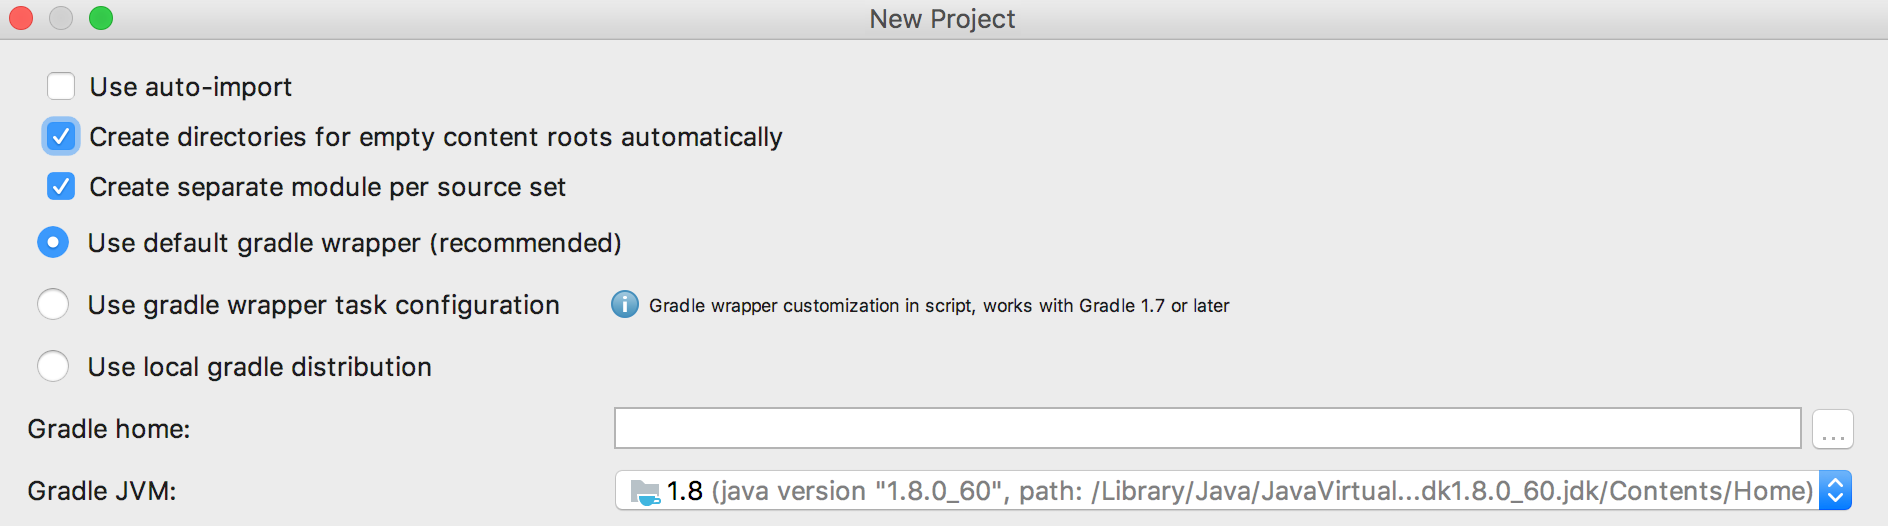Uncheck Create directories for empty content roots
The width and height of the screenshot is (1888, 526).
tap(61, 137)
